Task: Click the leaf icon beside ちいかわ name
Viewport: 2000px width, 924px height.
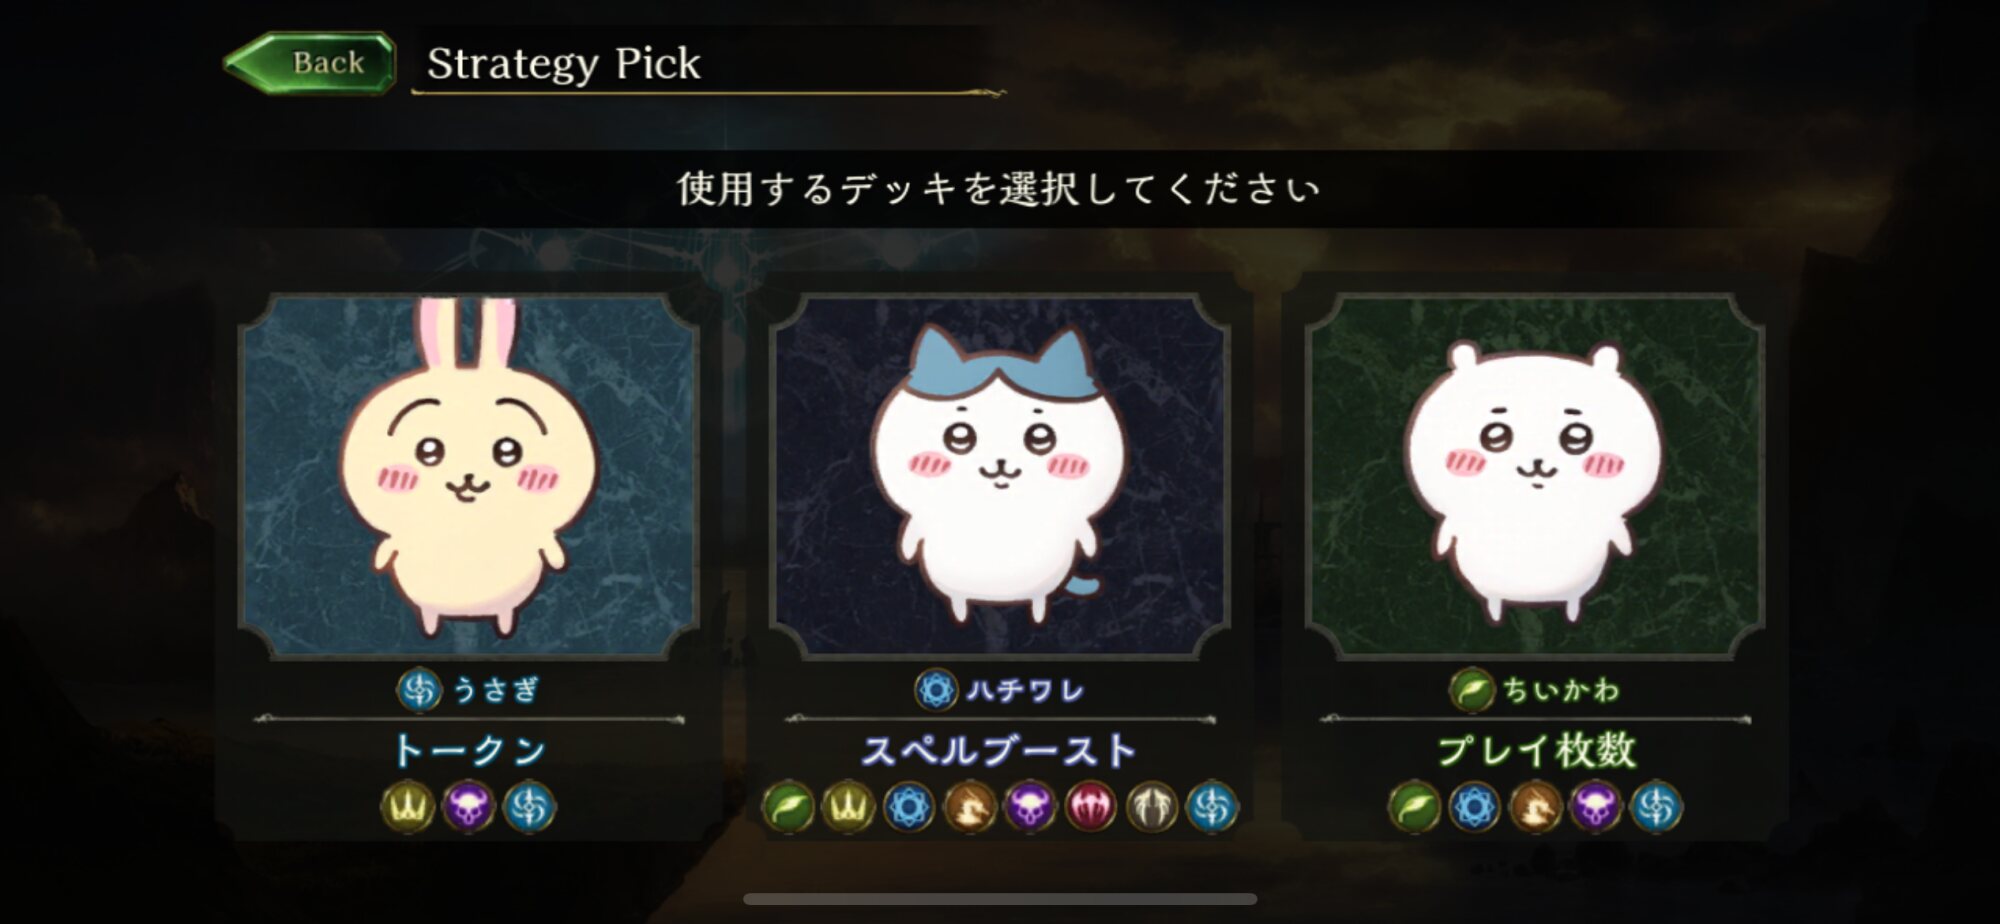Action: click(1471, 690)
